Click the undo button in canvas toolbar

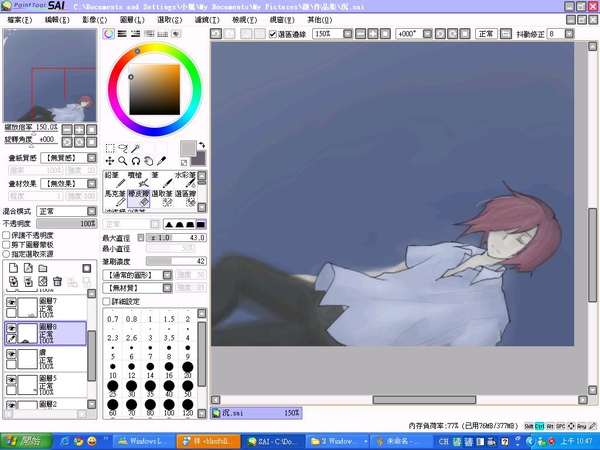pyautogui.click(x=216, y=34)
